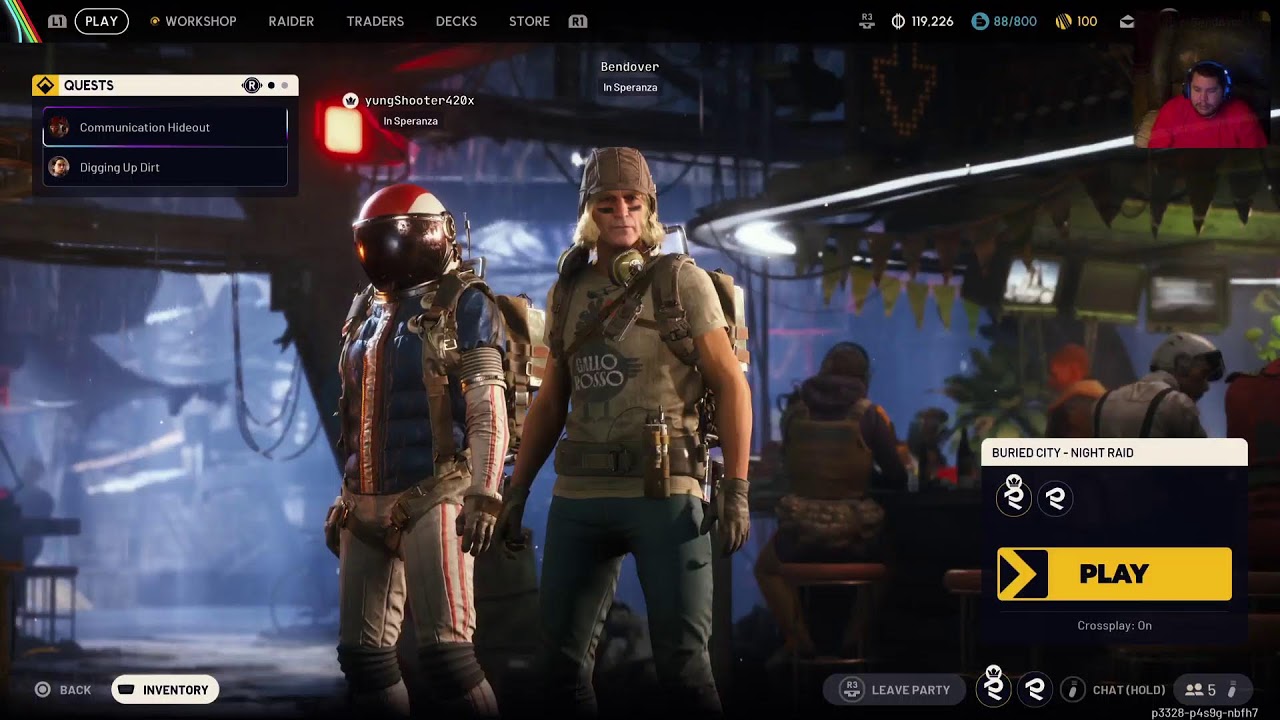Go to the TRADERS tab
Image resolution: width=1280 pixels, height=720 pixels.
[x=375, y=21]
